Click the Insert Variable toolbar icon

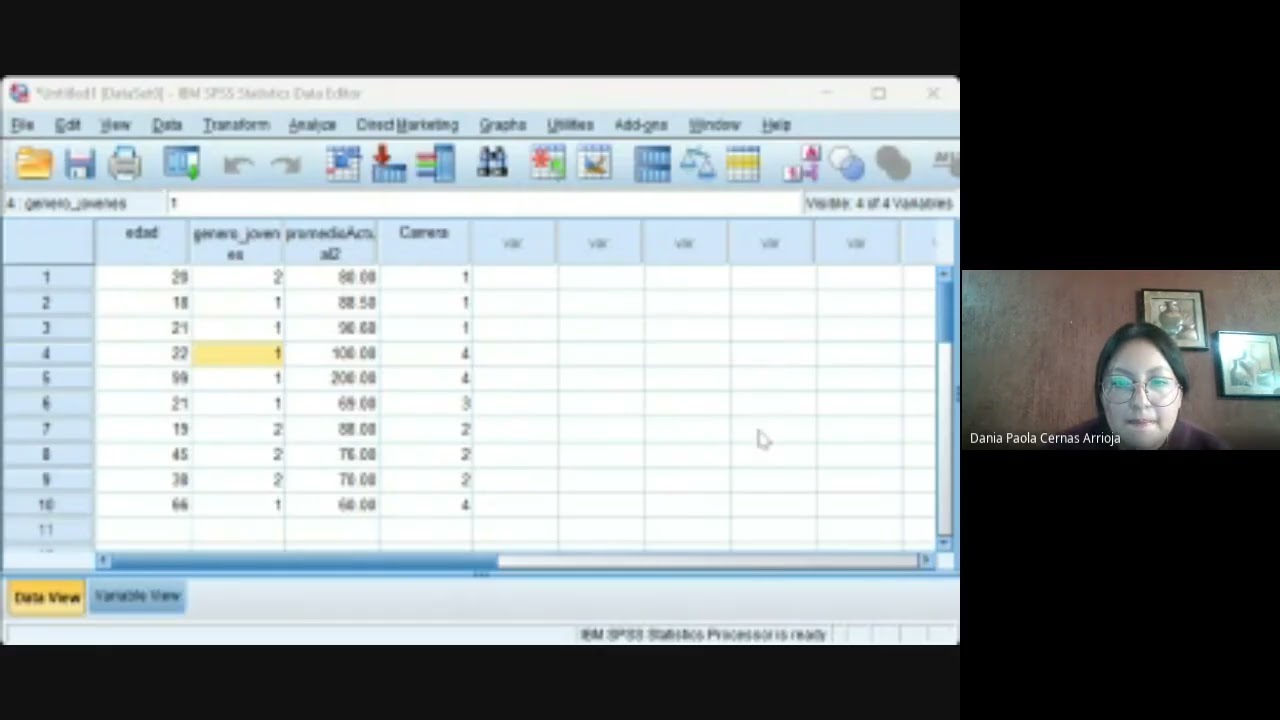click(594, 164)
